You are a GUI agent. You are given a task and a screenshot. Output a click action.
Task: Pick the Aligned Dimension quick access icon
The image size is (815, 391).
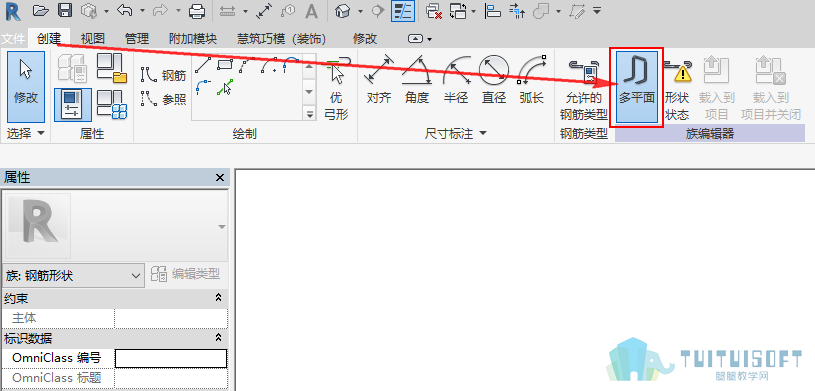(264, 11)
